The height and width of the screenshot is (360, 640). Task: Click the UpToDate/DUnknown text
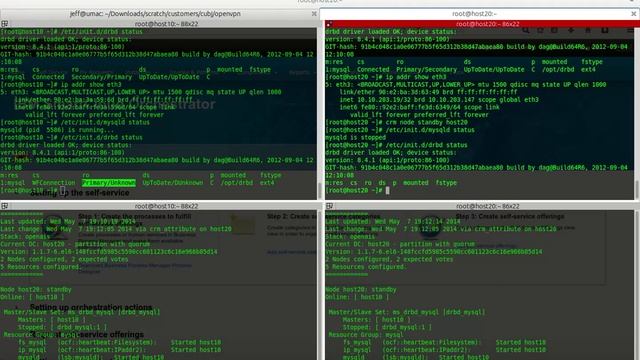tap(173, 183)
